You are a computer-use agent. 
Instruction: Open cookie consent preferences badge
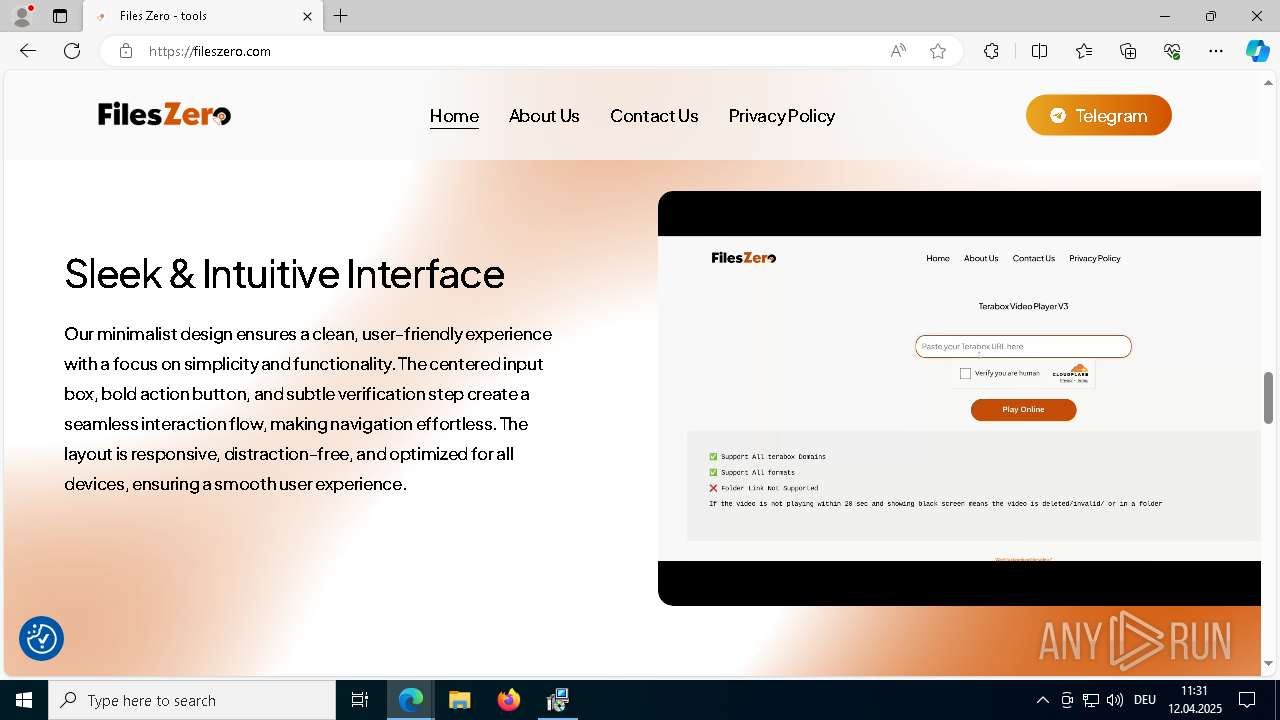[x=42, y=638]
